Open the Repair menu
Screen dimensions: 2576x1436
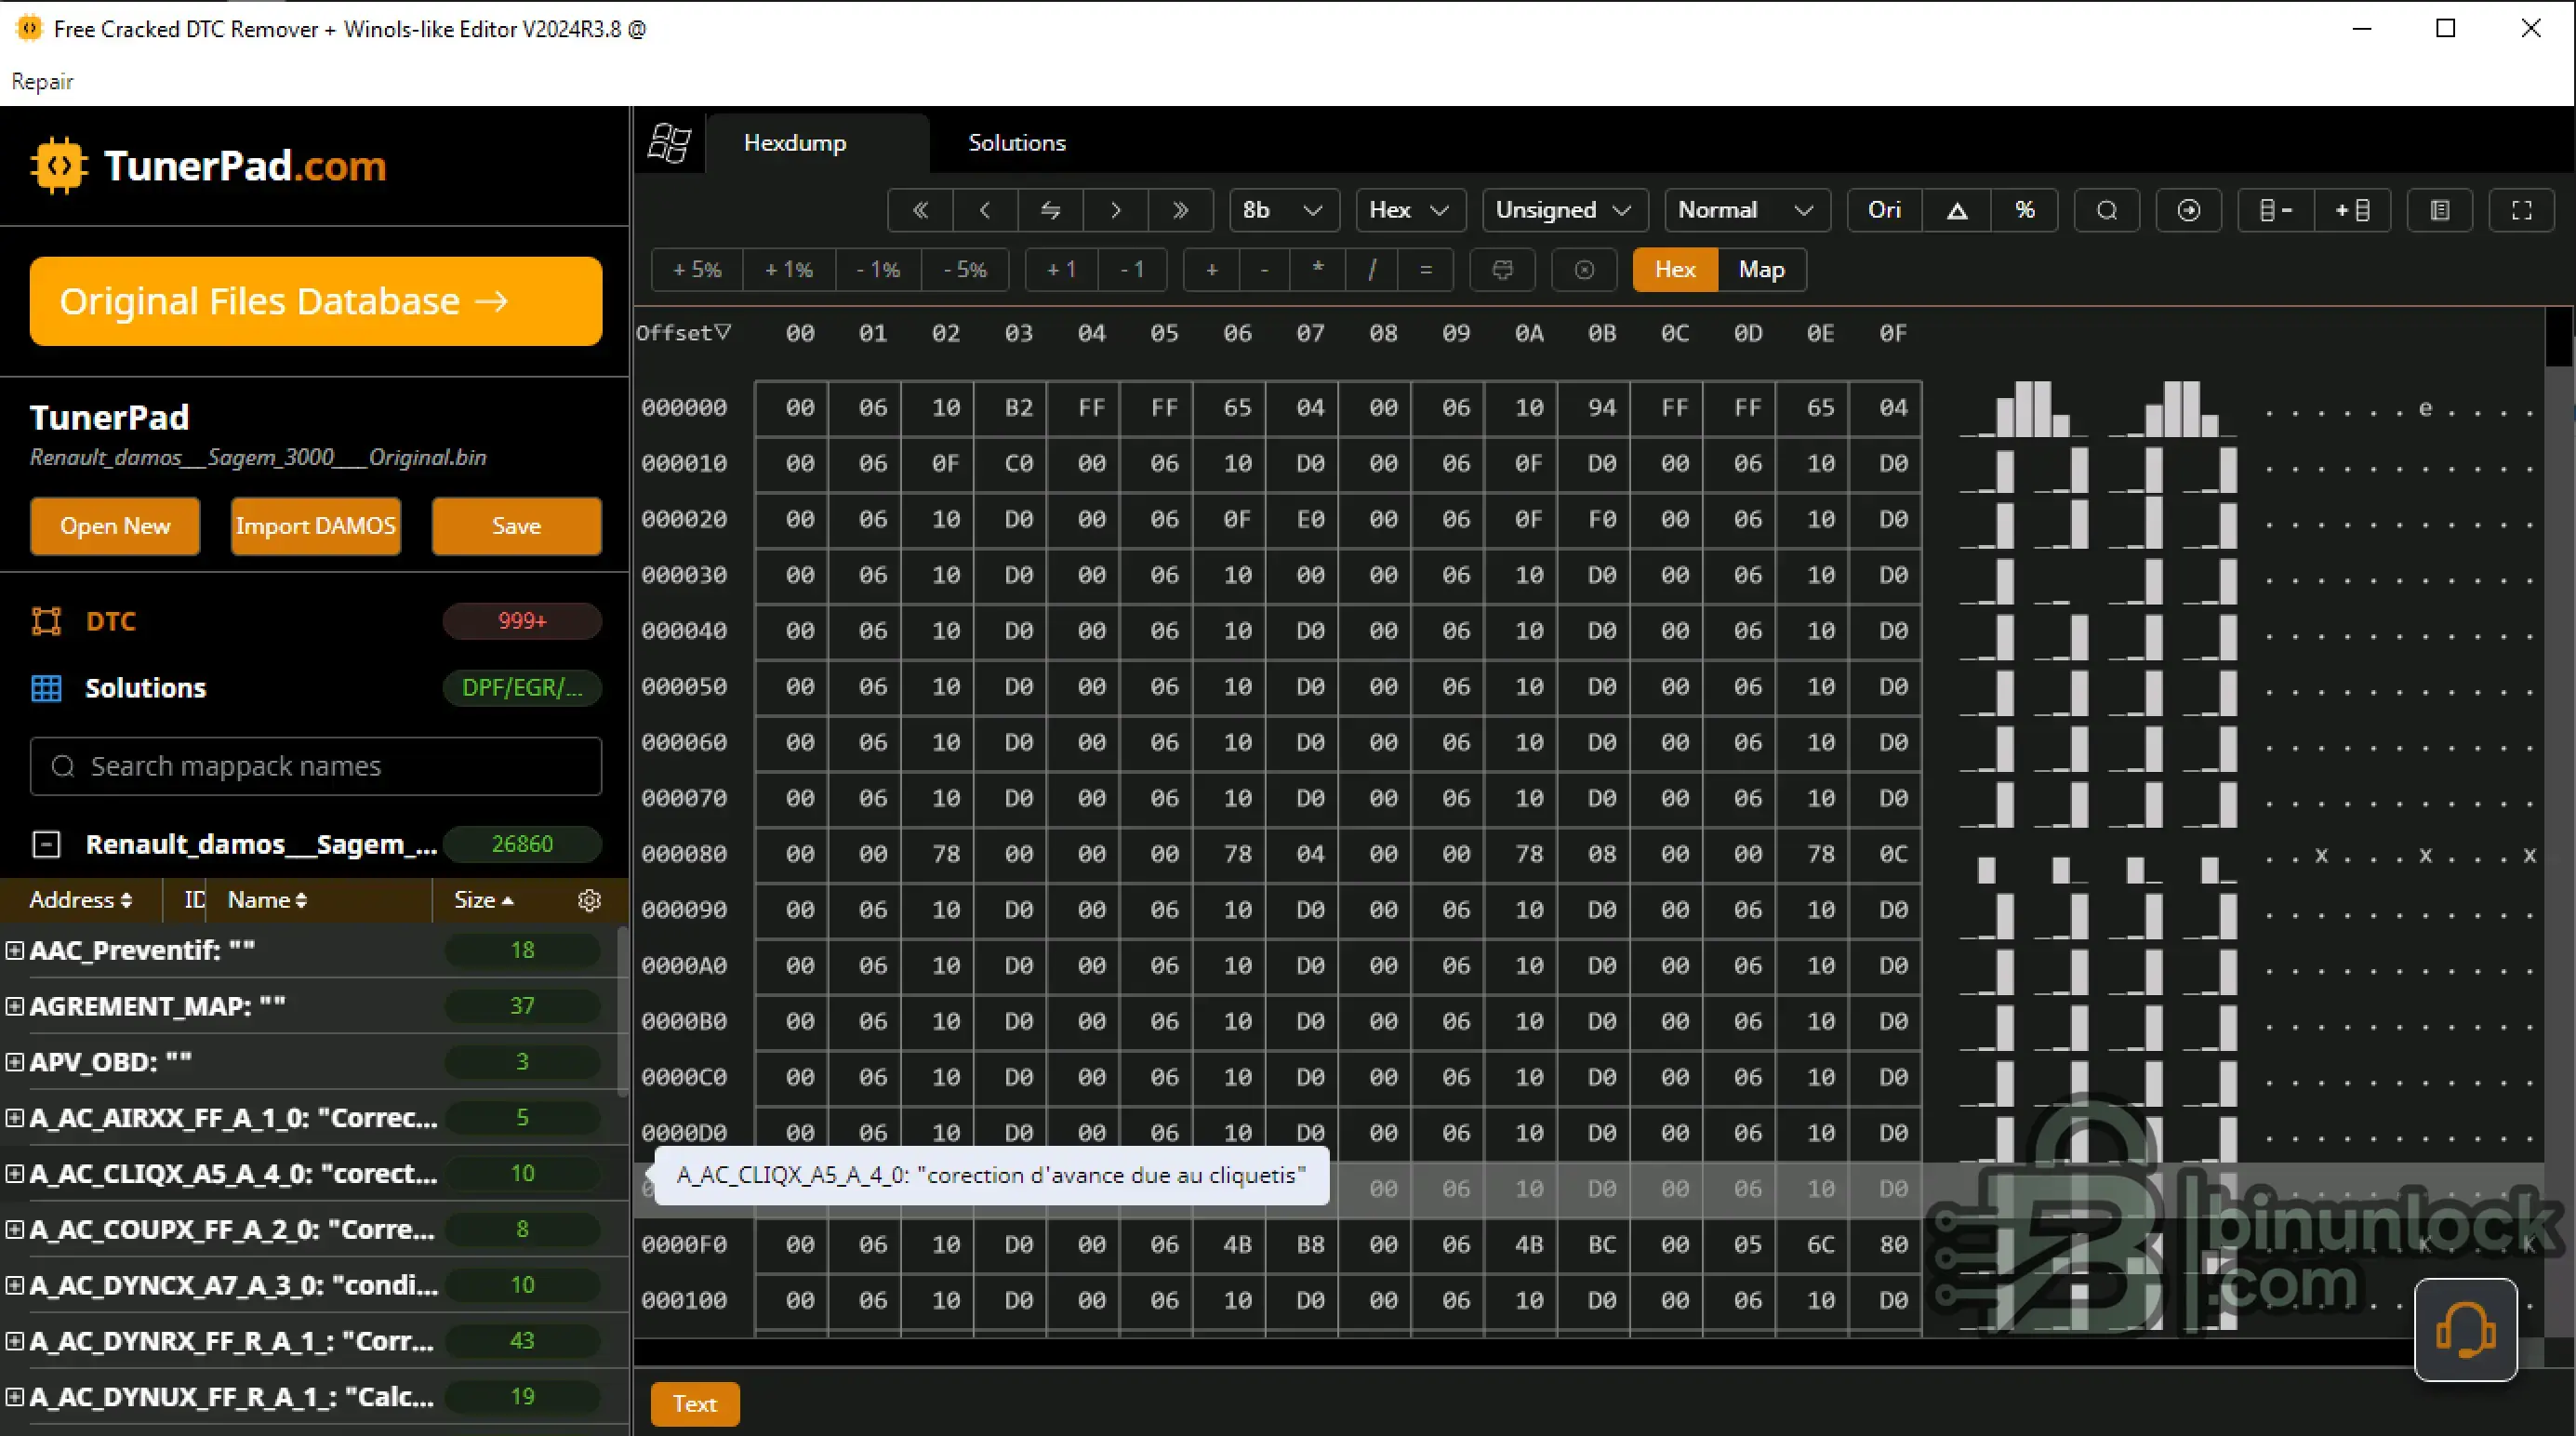tap(42, 81)
